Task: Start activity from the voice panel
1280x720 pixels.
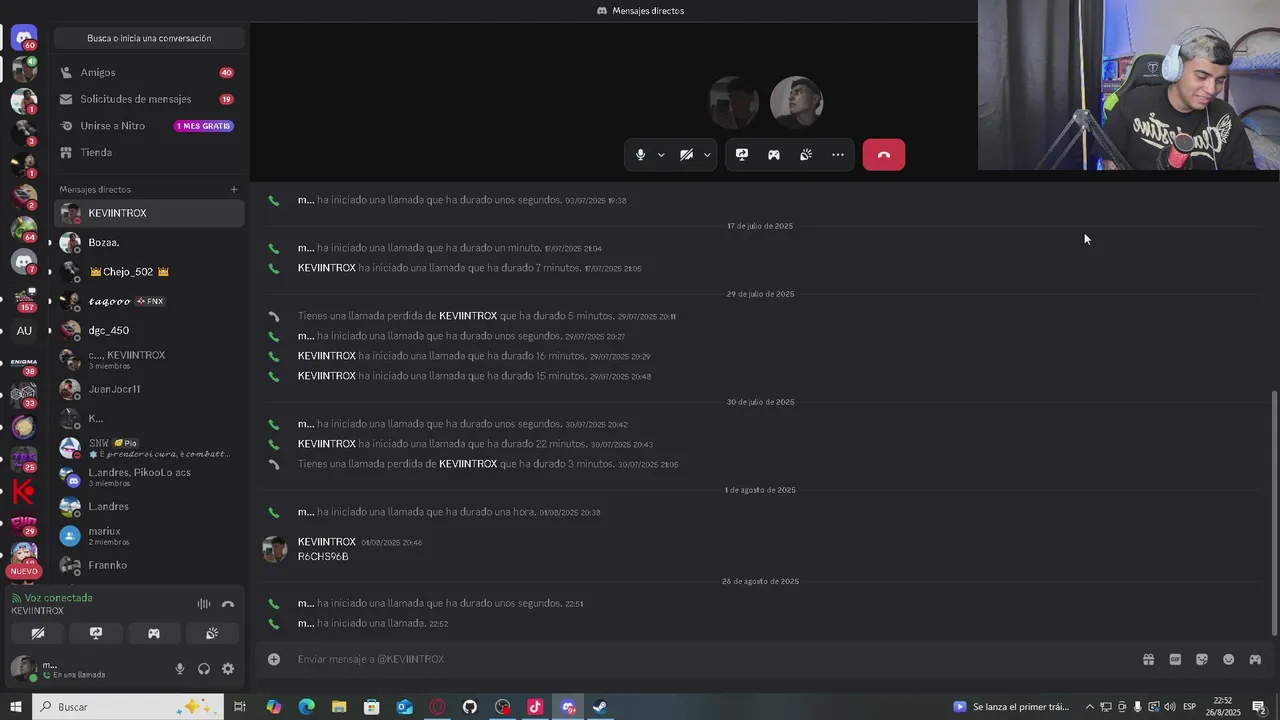Action: tap(154, 633)
